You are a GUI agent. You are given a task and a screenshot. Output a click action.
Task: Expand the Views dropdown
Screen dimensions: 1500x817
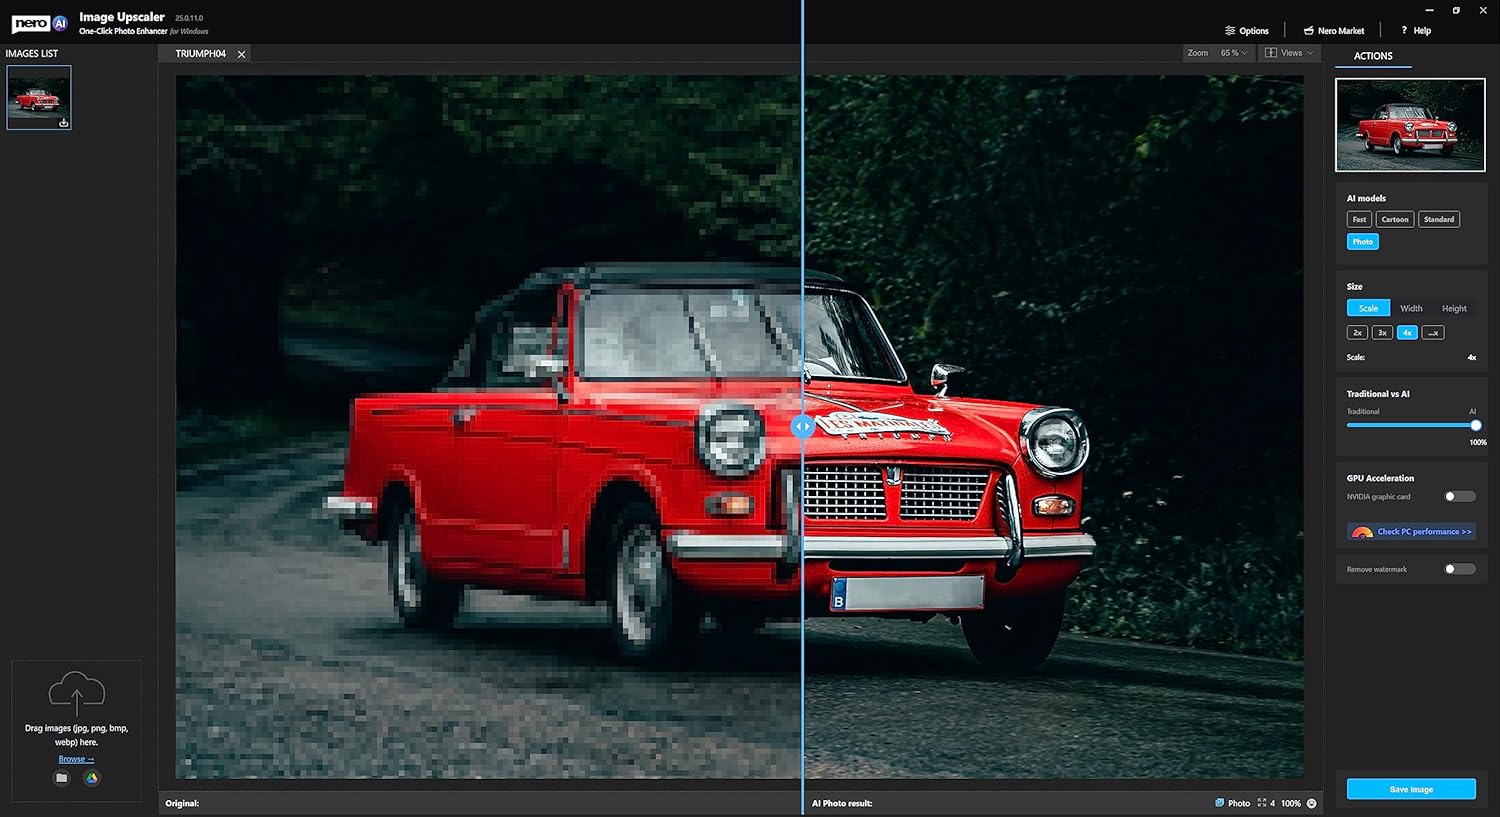(x=1289, y=53)
